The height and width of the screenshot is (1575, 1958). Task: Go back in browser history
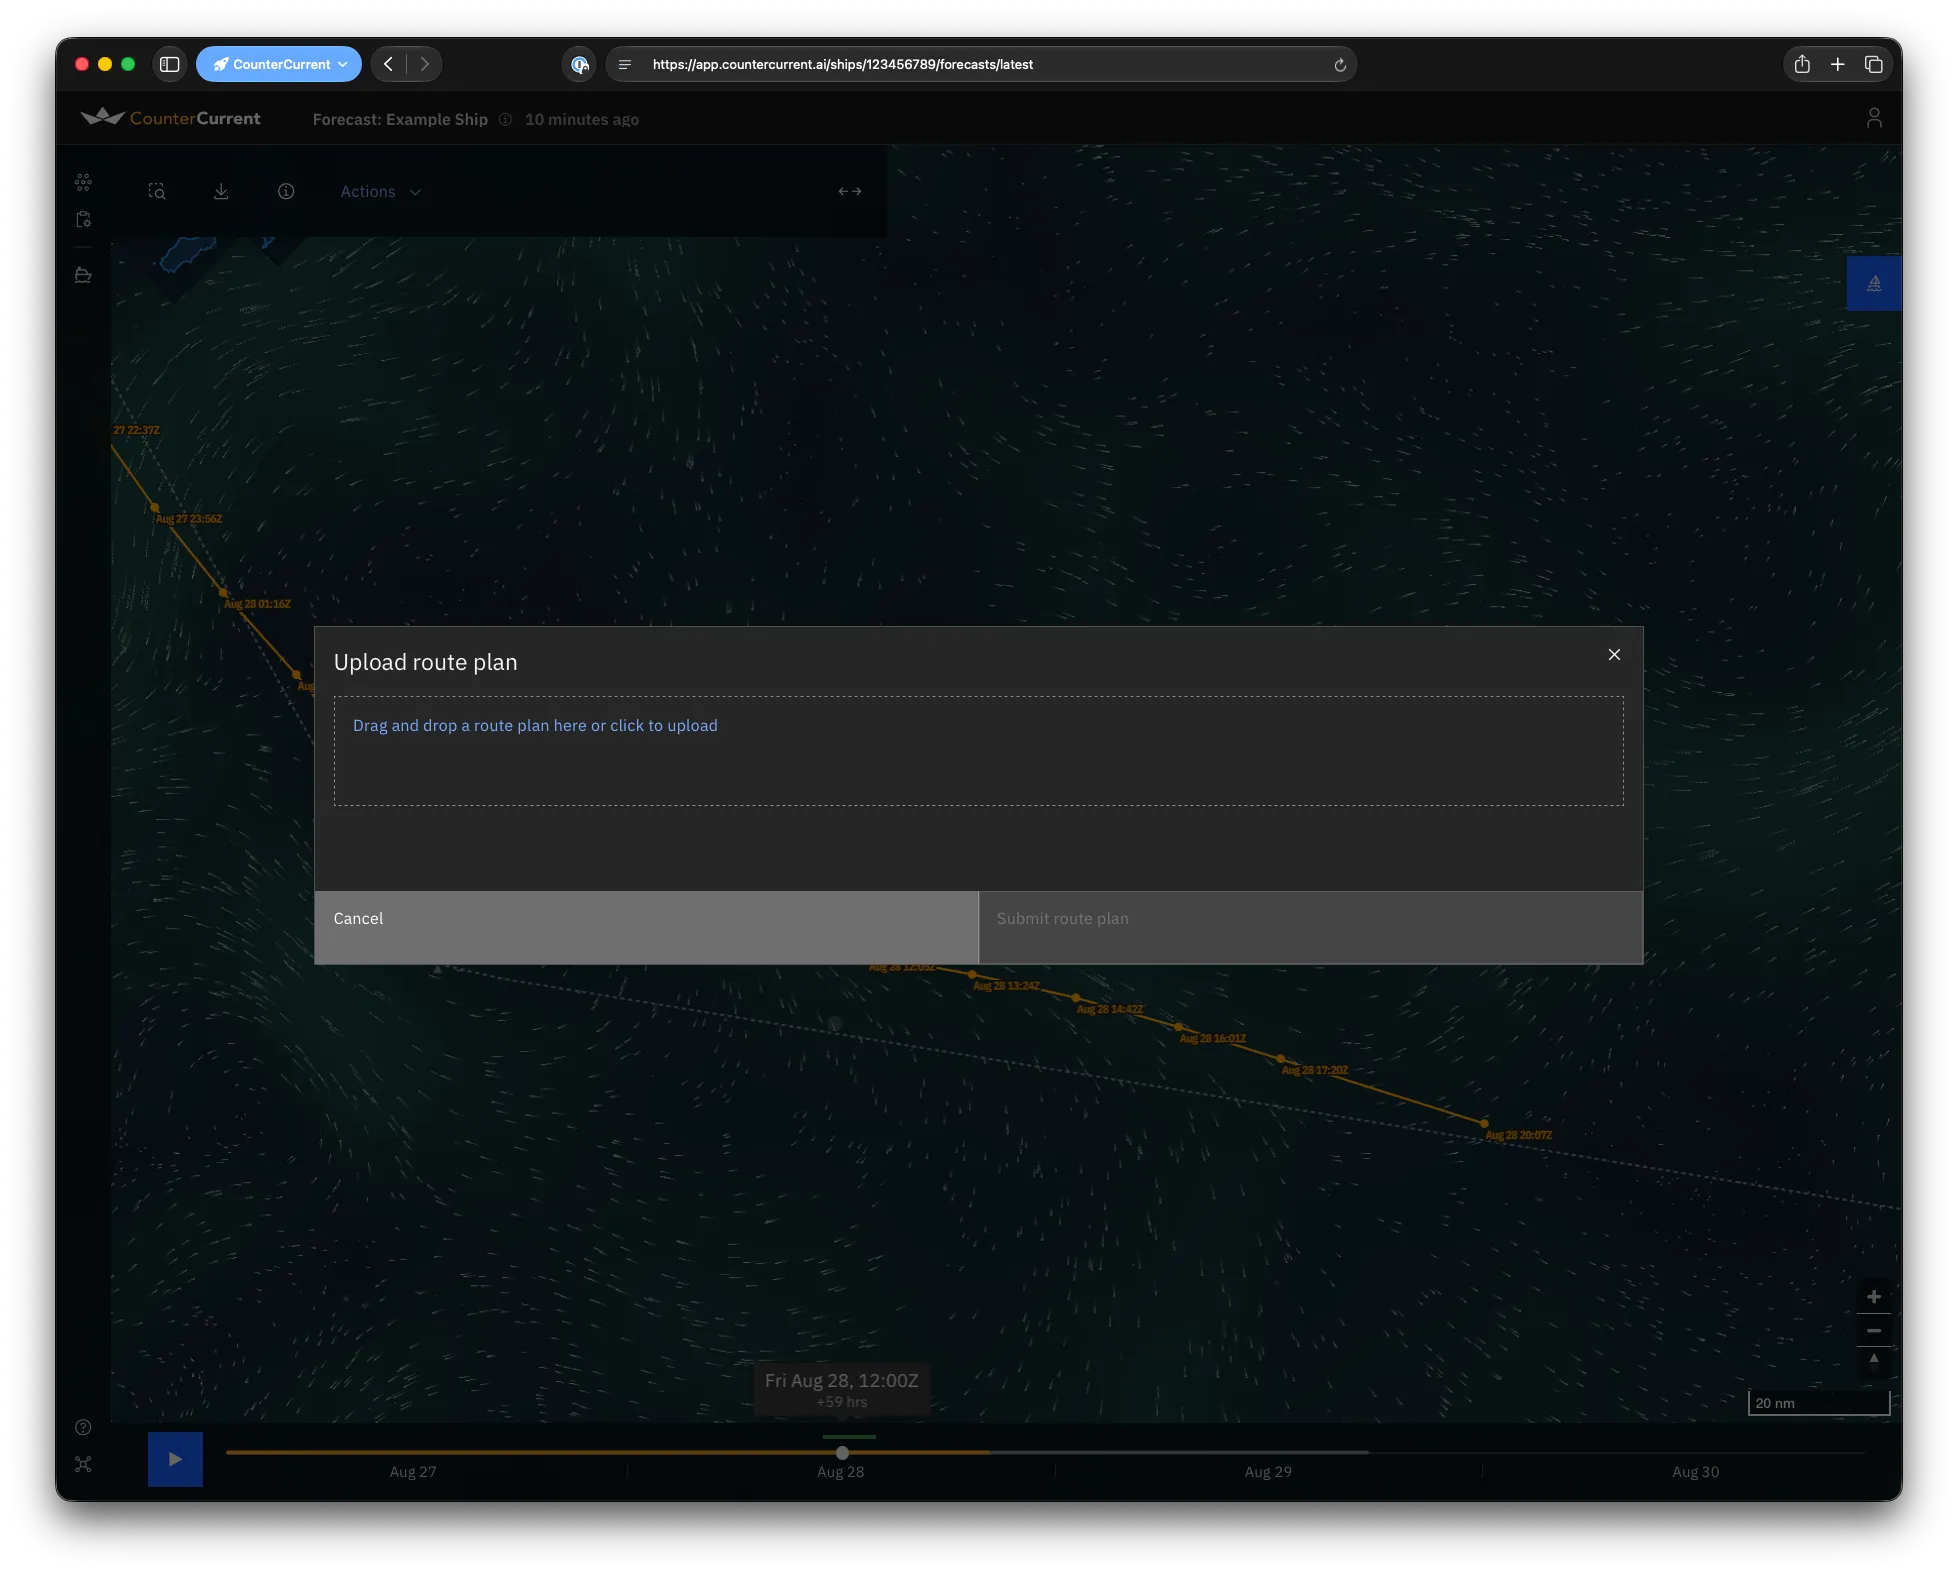(389, 64)
